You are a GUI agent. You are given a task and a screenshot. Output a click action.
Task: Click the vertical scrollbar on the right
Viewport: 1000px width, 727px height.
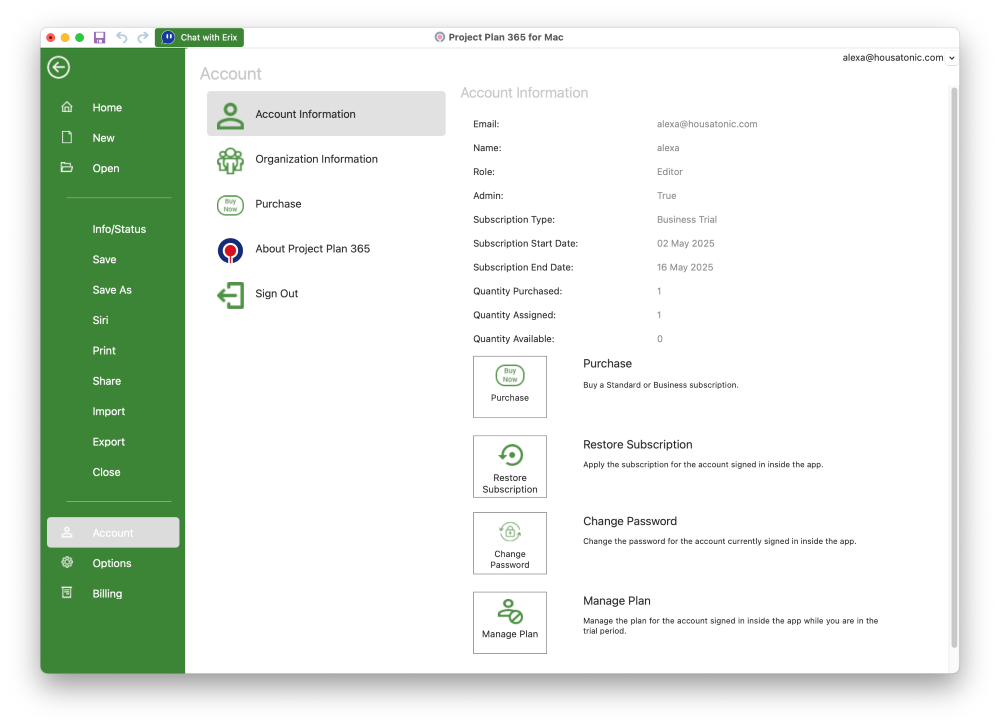click(954, 367)
